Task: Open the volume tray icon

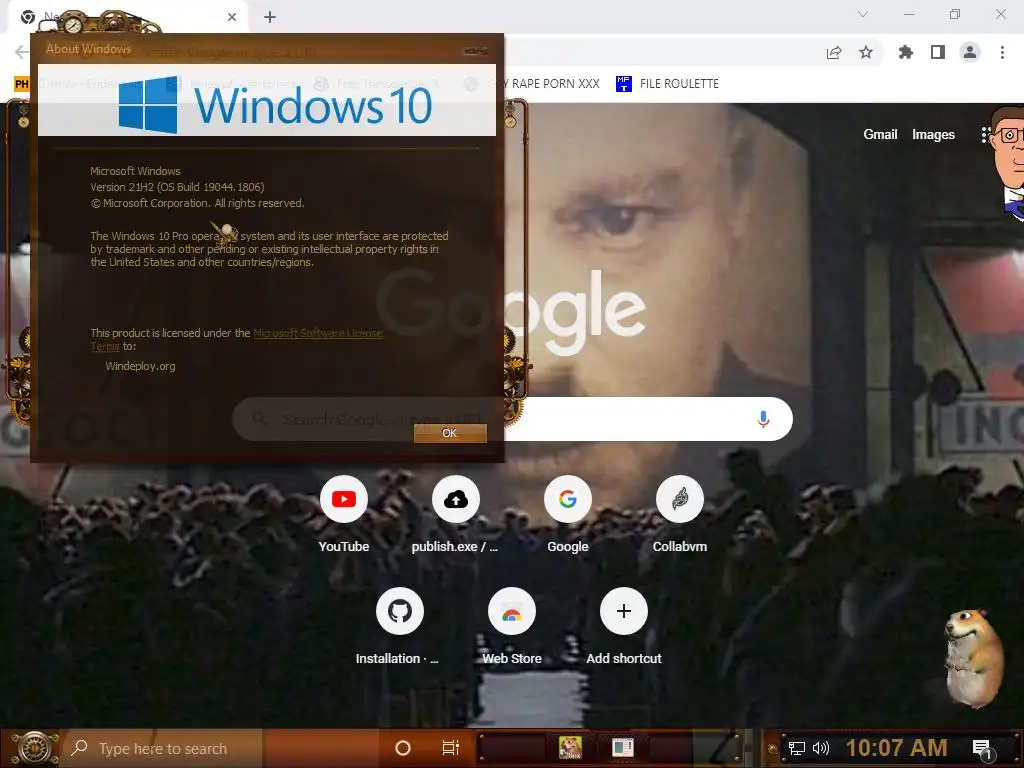Action: click(x=821, y=748)
